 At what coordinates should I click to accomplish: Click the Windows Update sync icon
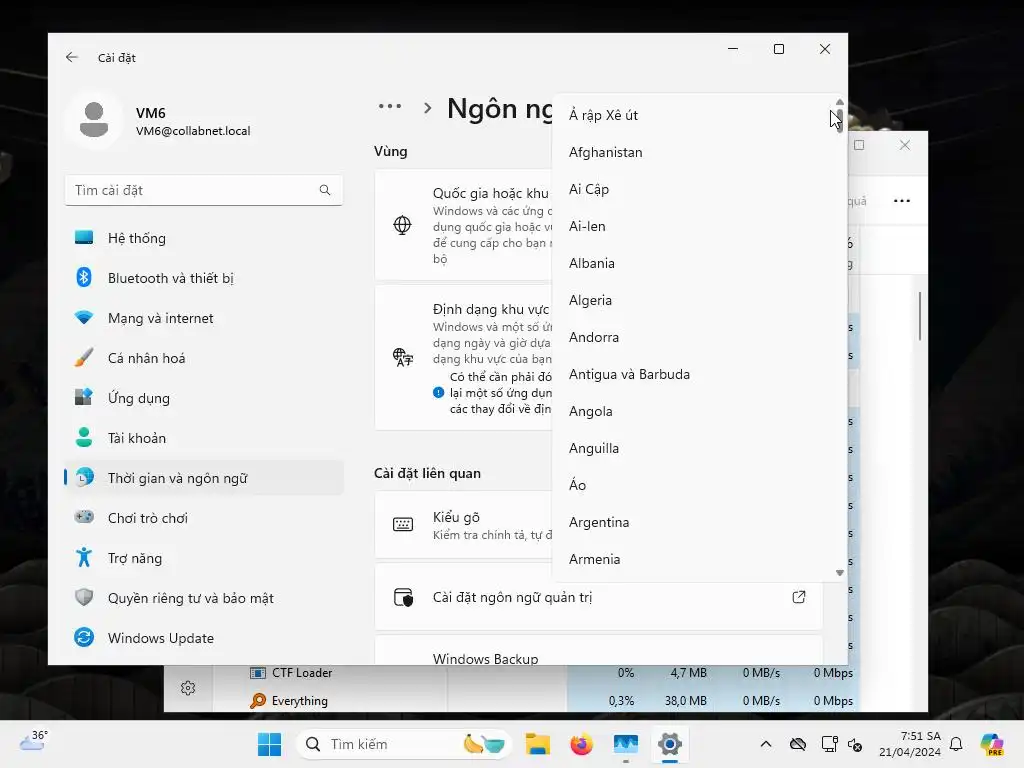coord(84,637)
